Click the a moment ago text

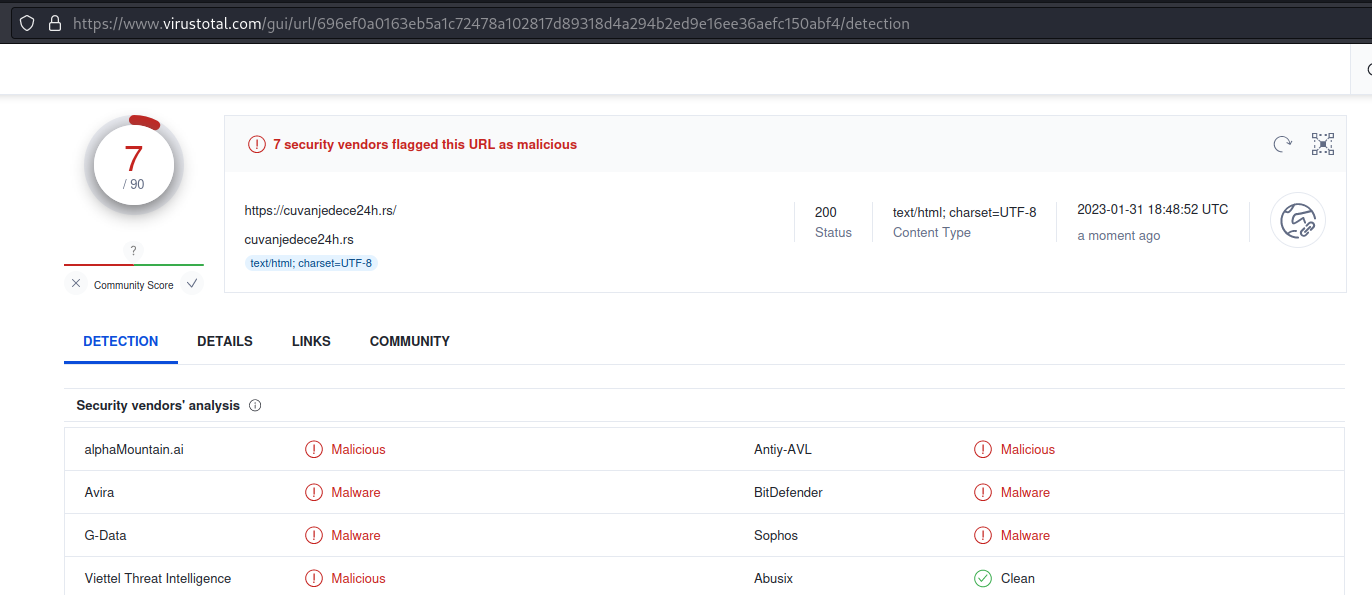(1119, 236)
